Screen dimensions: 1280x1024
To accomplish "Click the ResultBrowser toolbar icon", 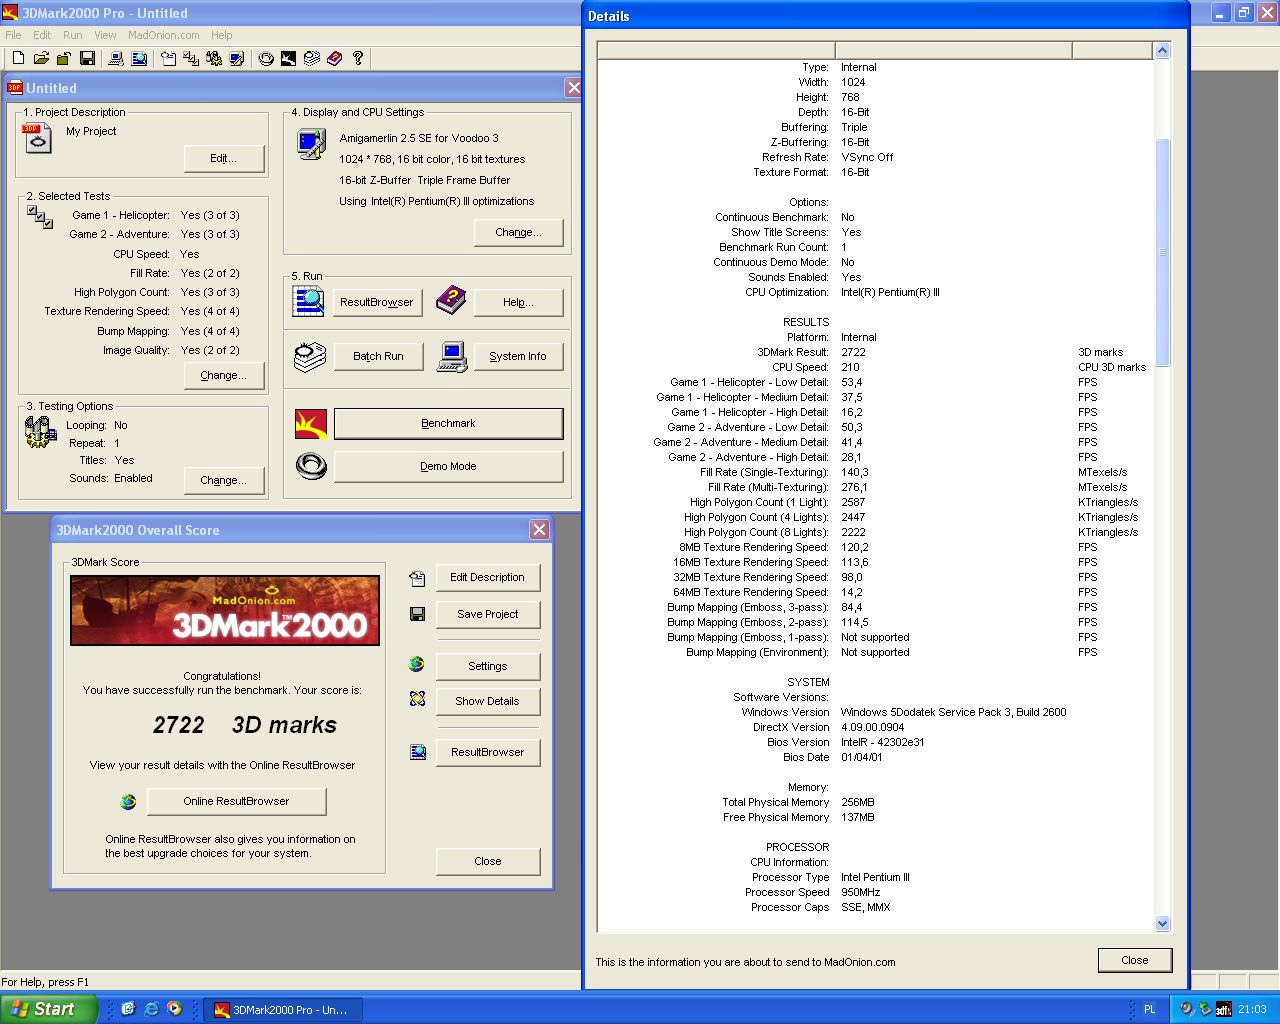I will [139, 58].
